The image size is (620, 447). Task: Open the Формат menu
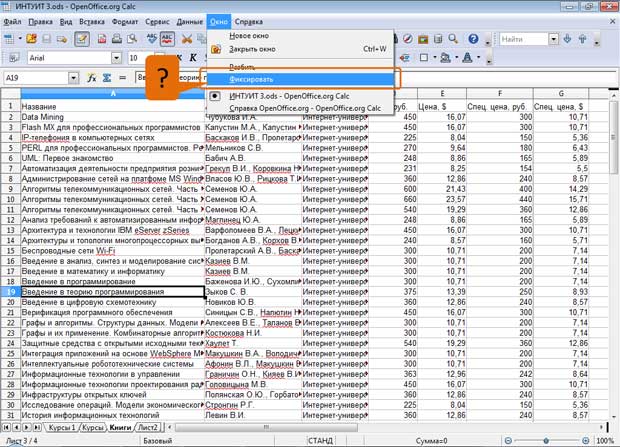[x=125, y=22]
